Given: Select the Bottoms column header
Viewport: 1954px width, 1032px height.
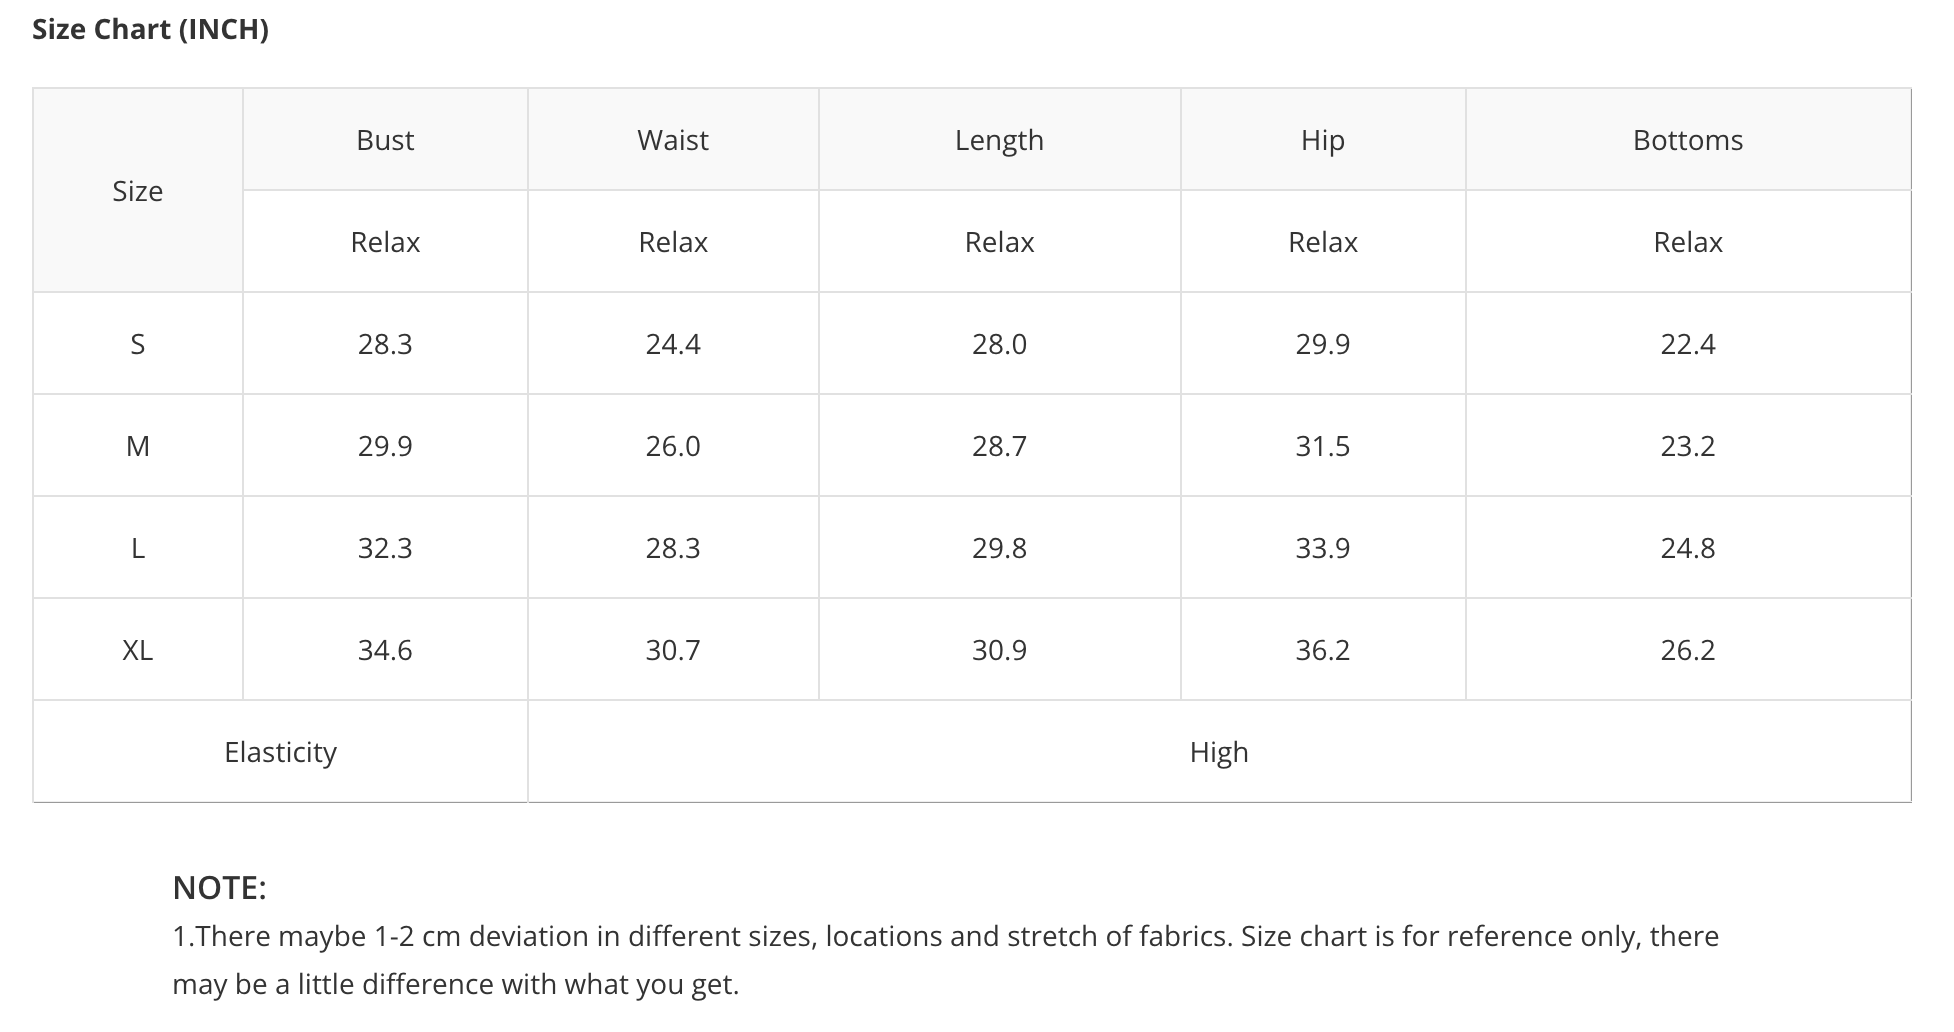Looking at the screenshot, I should tap(1688, 140).
